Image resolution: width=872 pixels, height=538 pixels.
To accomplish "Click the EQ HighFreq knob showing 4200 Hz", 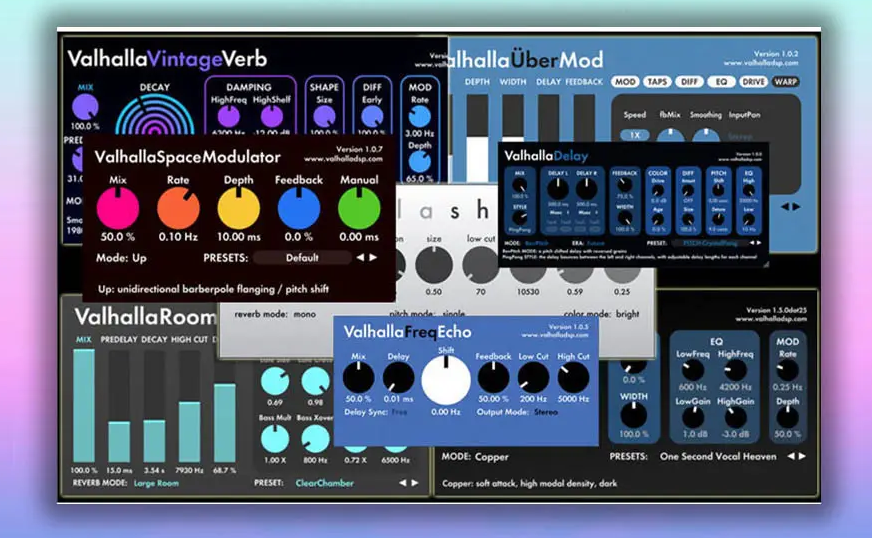I will coord(735,370).
